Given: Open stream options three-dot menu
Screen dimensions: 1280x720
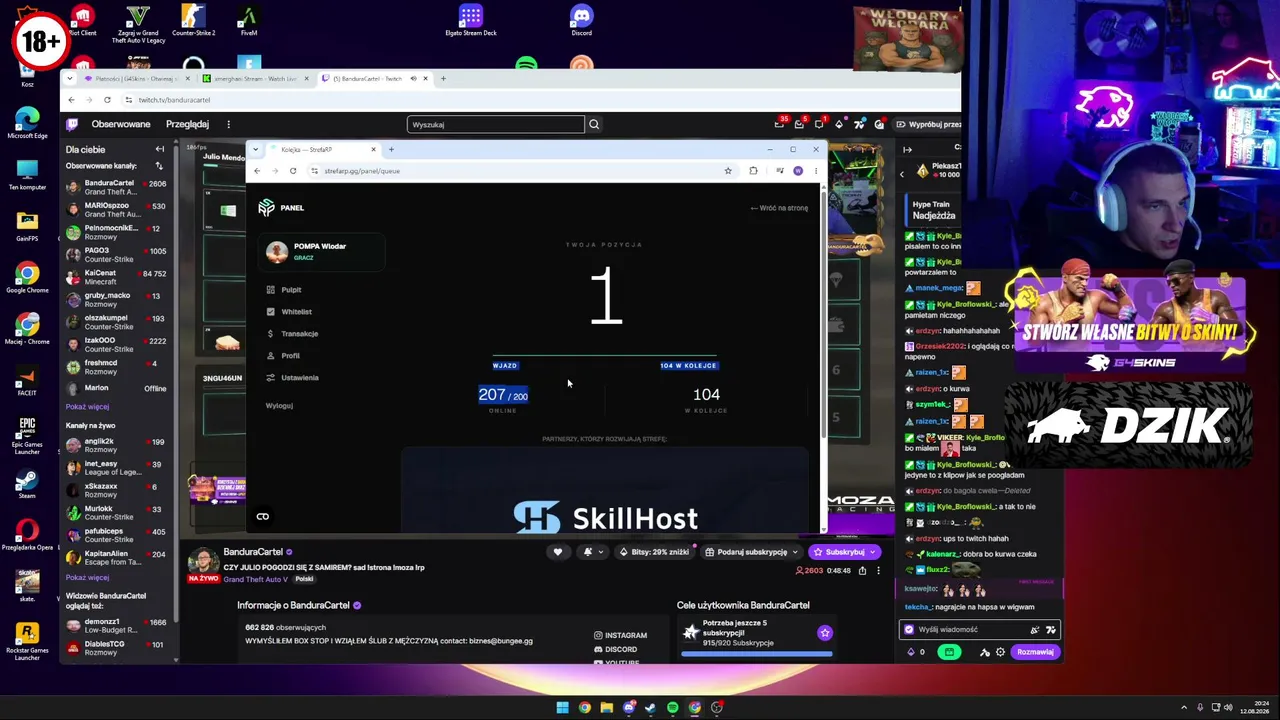Looking at the screenshot, I should (x=878, y=571).
